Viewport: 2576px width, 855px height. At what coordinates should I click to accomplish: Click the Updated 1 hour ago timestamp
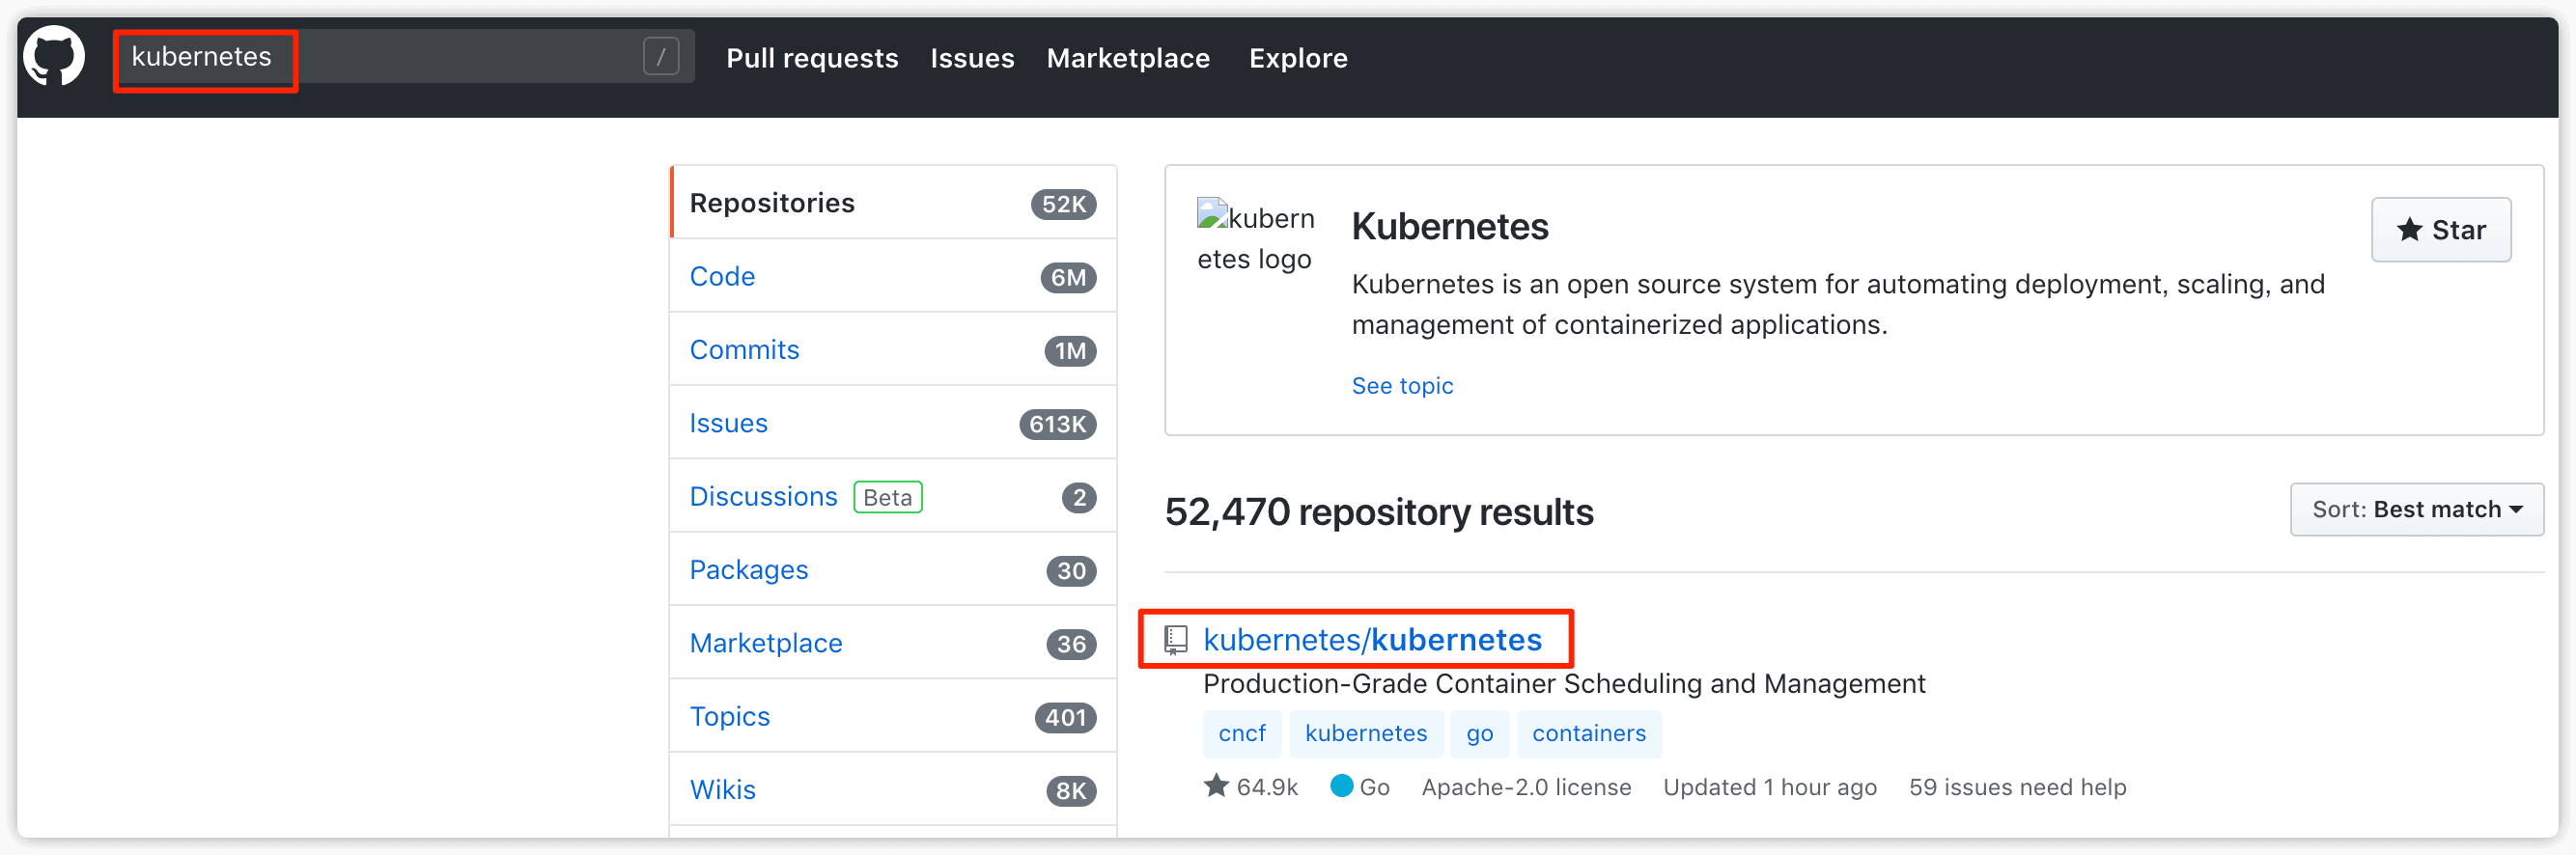(x=1769, y=787)
